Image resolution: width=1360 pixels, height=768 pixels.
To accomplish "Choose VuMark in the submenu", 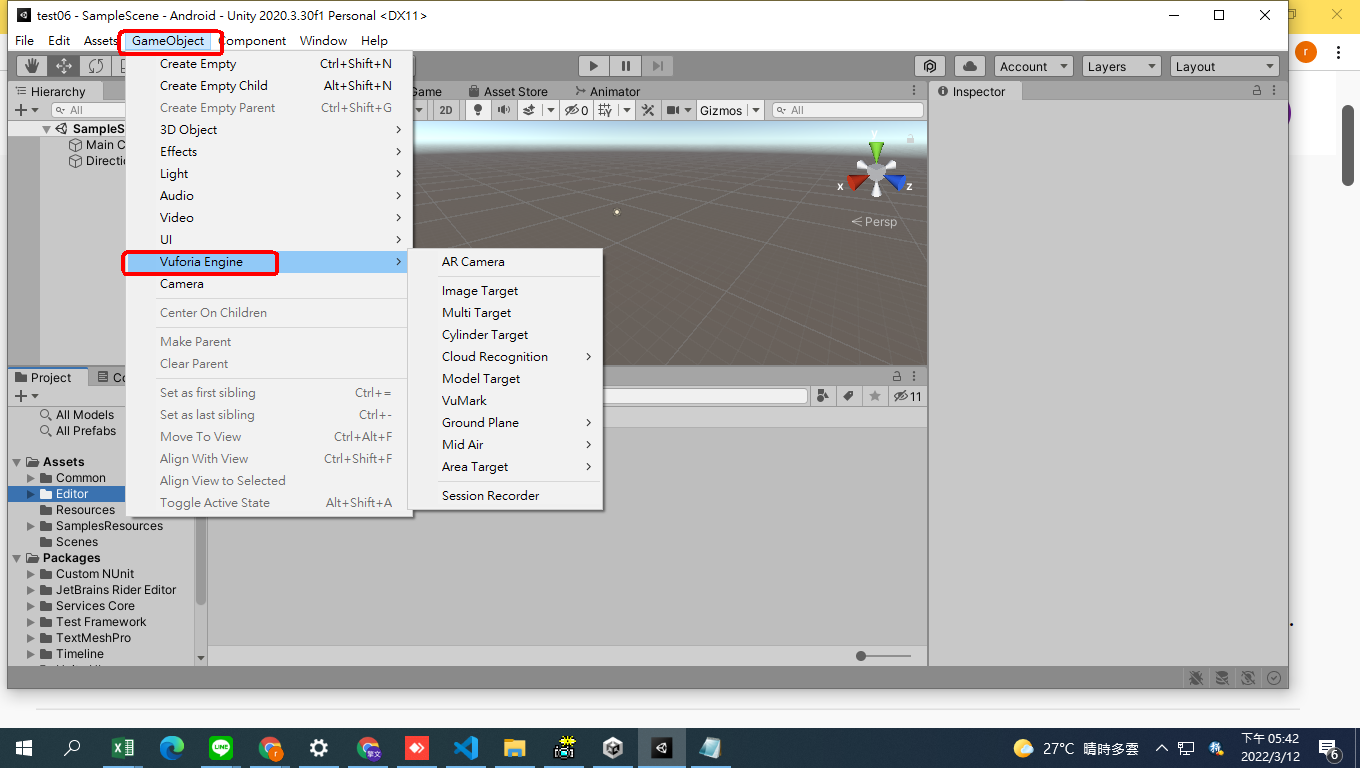I will (505, 401).
